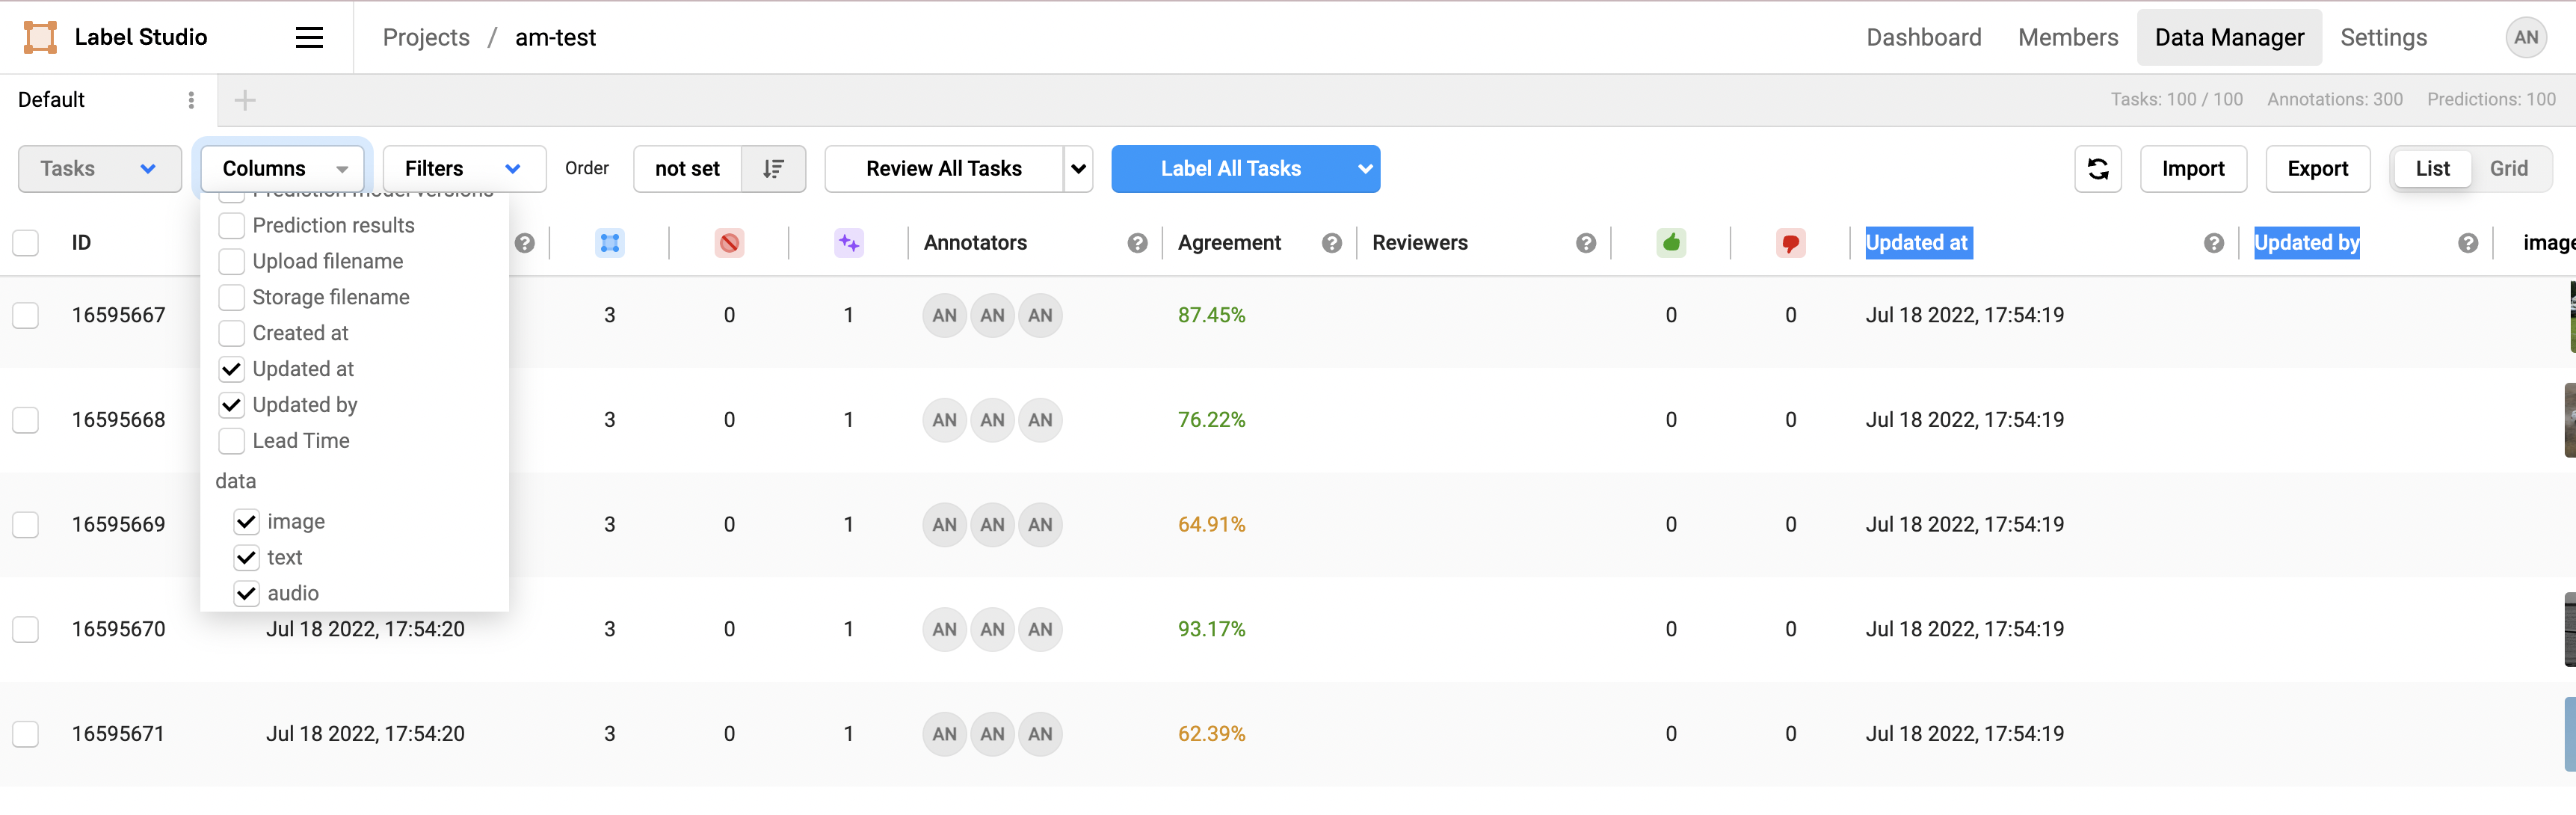Click the hamburger menu icon
Screen dimensions: 2576x815
pos(309,38)
